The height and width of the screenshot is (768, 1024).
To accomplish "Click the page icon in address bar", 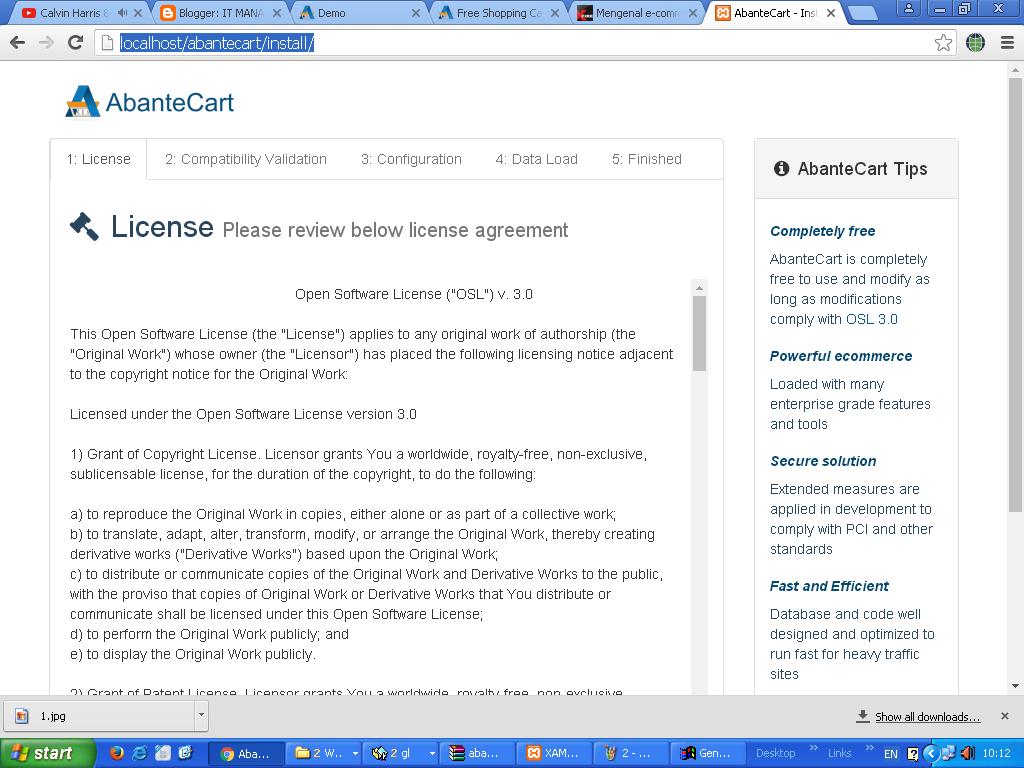I will tap(107, 43).
